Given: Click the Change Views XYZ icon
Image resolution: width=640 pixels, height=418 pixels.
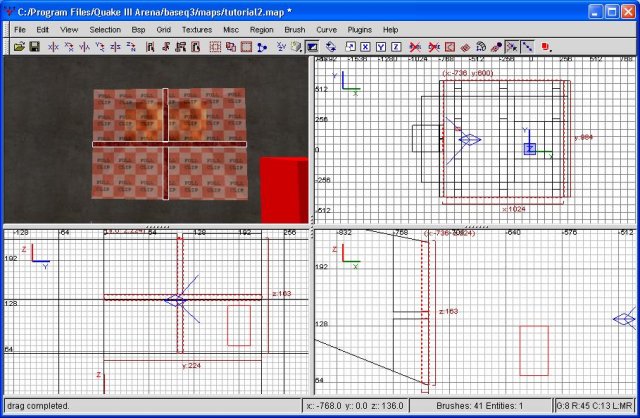Looking at the screenshot, I should (281, 47).
